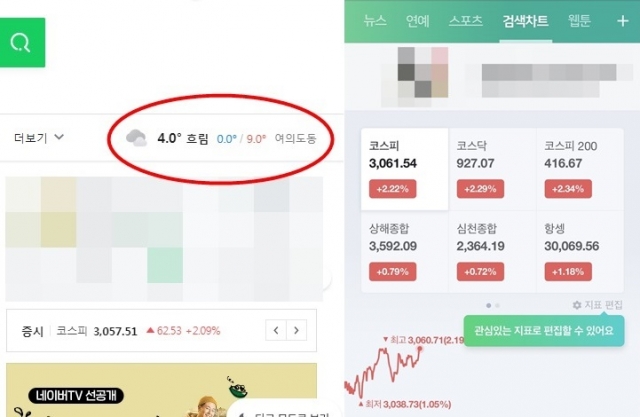This screenshot has height=417, width=640.
Task: Select the 검색차트 tab
Action: coord(525,20)
